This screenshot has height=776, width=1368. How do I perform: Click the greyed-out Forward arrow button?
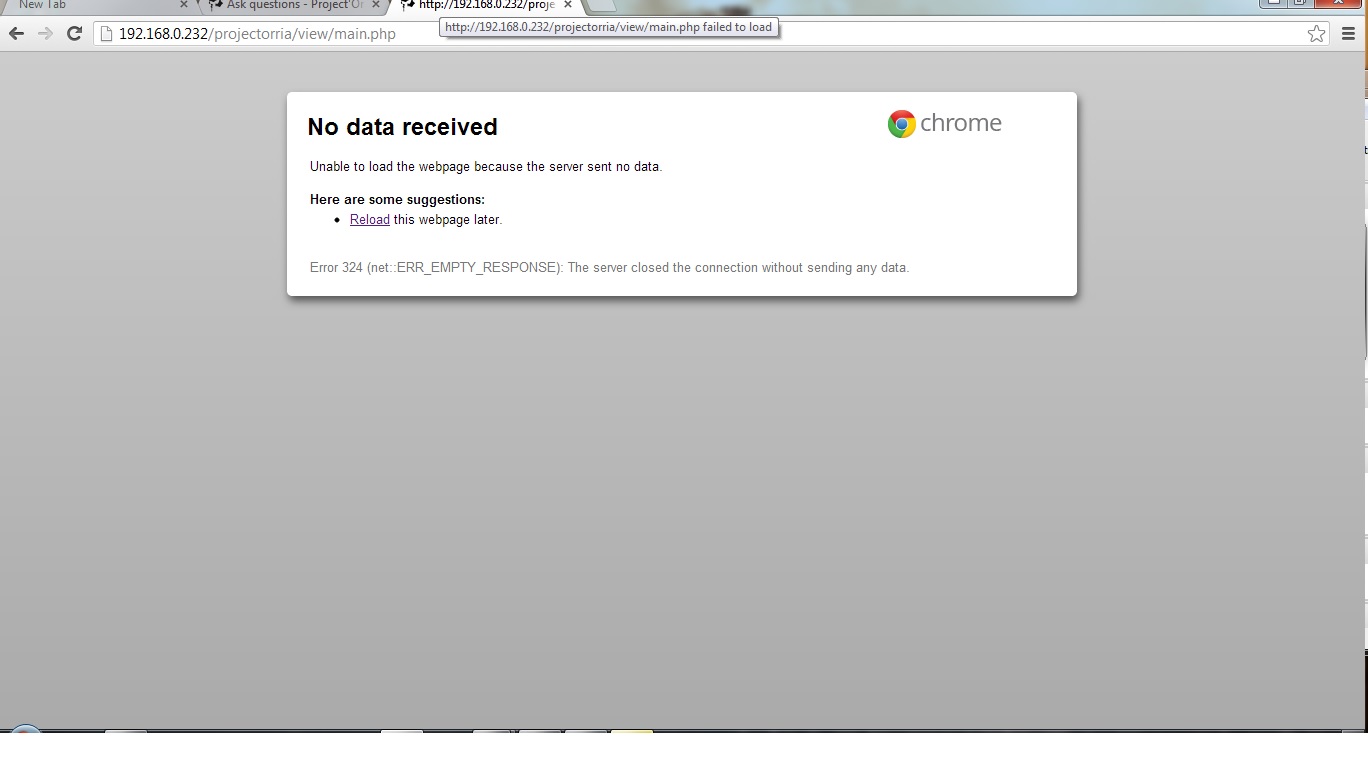click(45, 34)
